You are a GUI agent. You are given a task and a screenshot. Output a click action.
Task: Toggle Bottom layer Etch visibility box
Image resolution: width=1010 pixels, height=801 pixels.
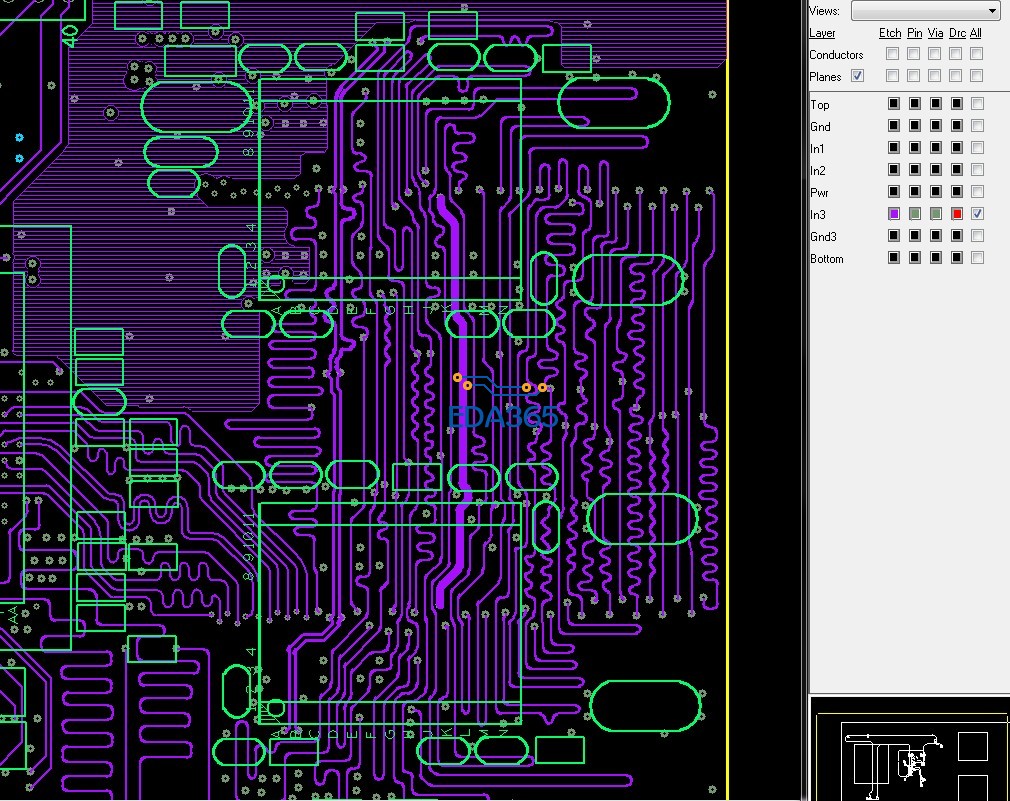[893, 258]
